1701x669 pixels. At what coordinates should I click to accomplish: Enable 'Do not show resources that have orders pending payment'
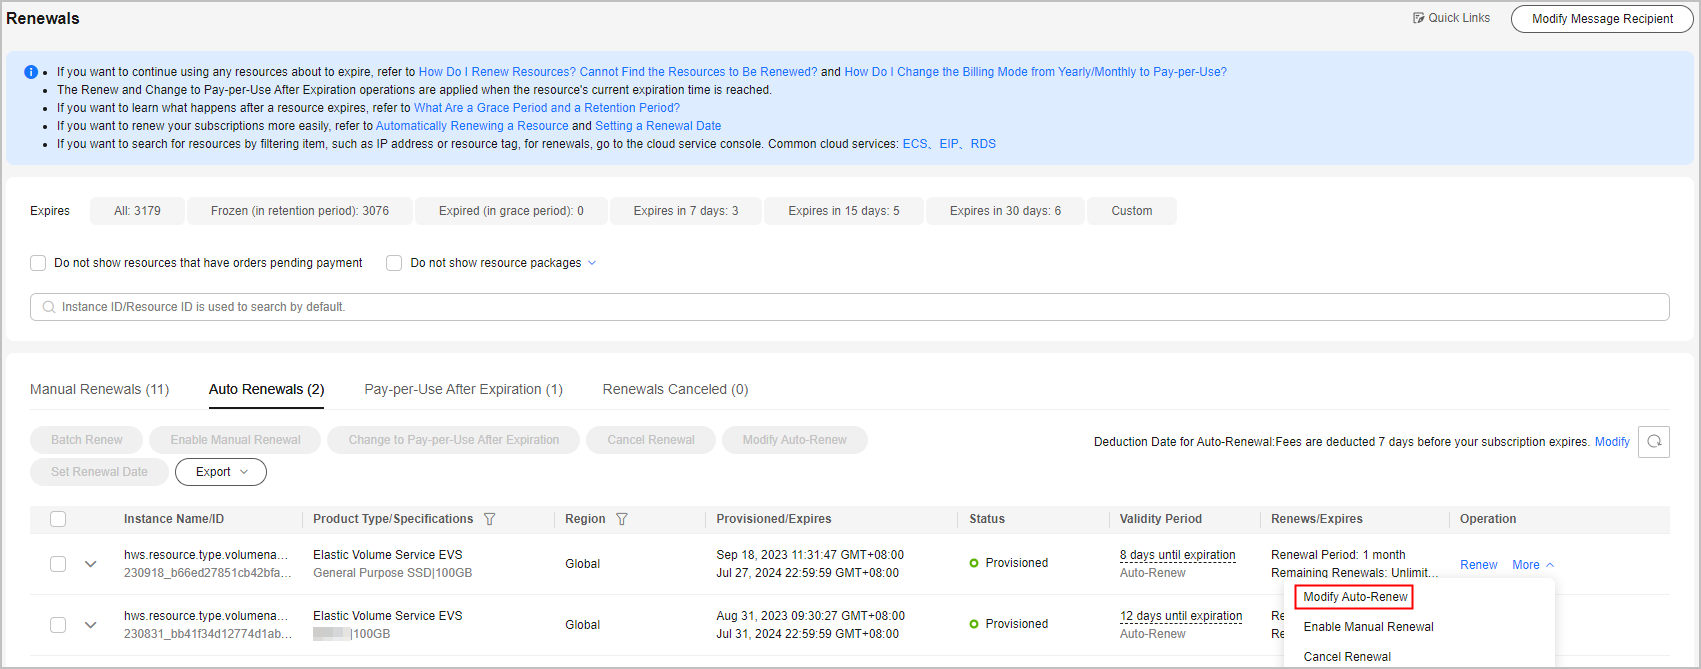click(39, 263)
